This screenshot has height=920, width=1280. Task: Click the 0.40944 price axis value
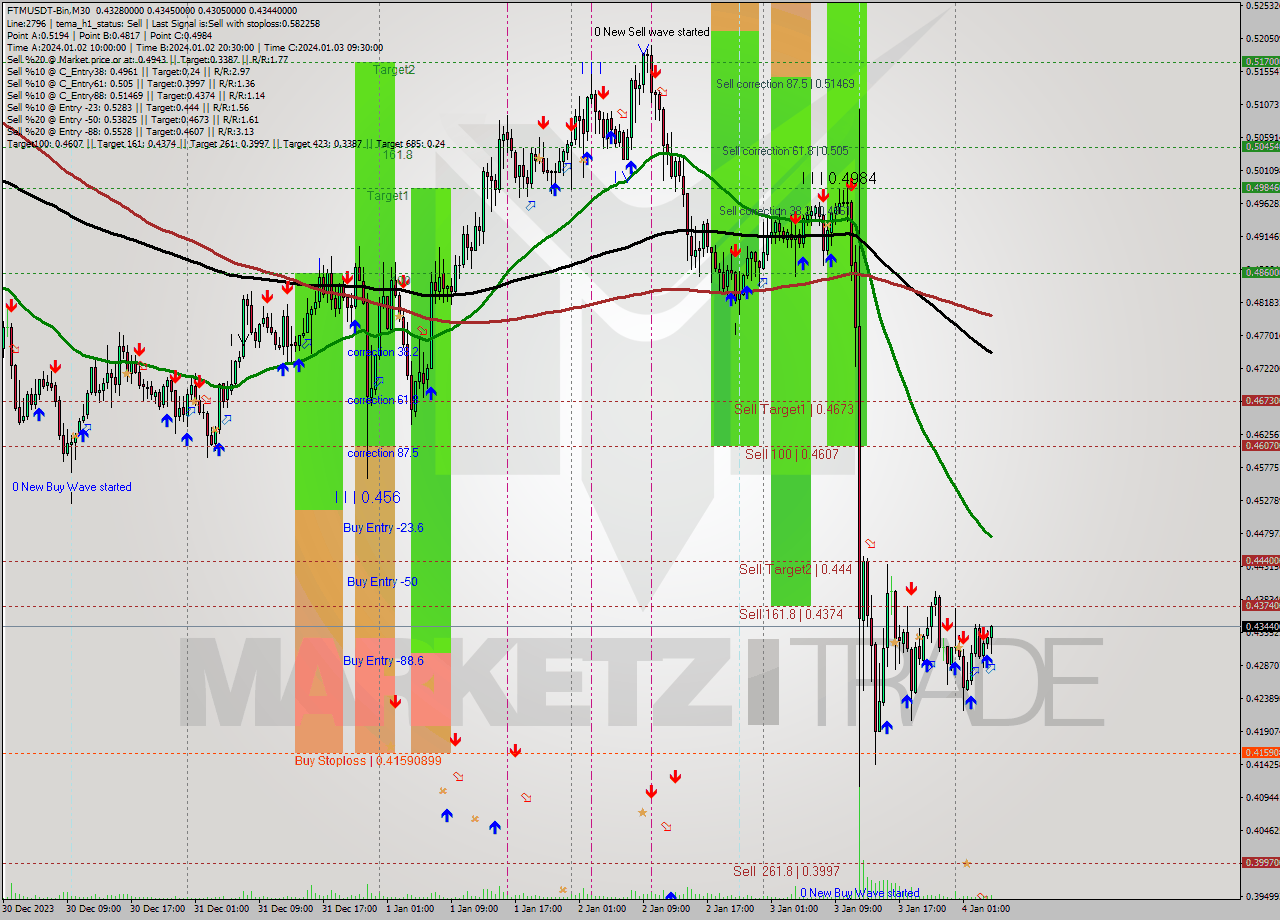pyautogui.click(x=1262, y=797)
